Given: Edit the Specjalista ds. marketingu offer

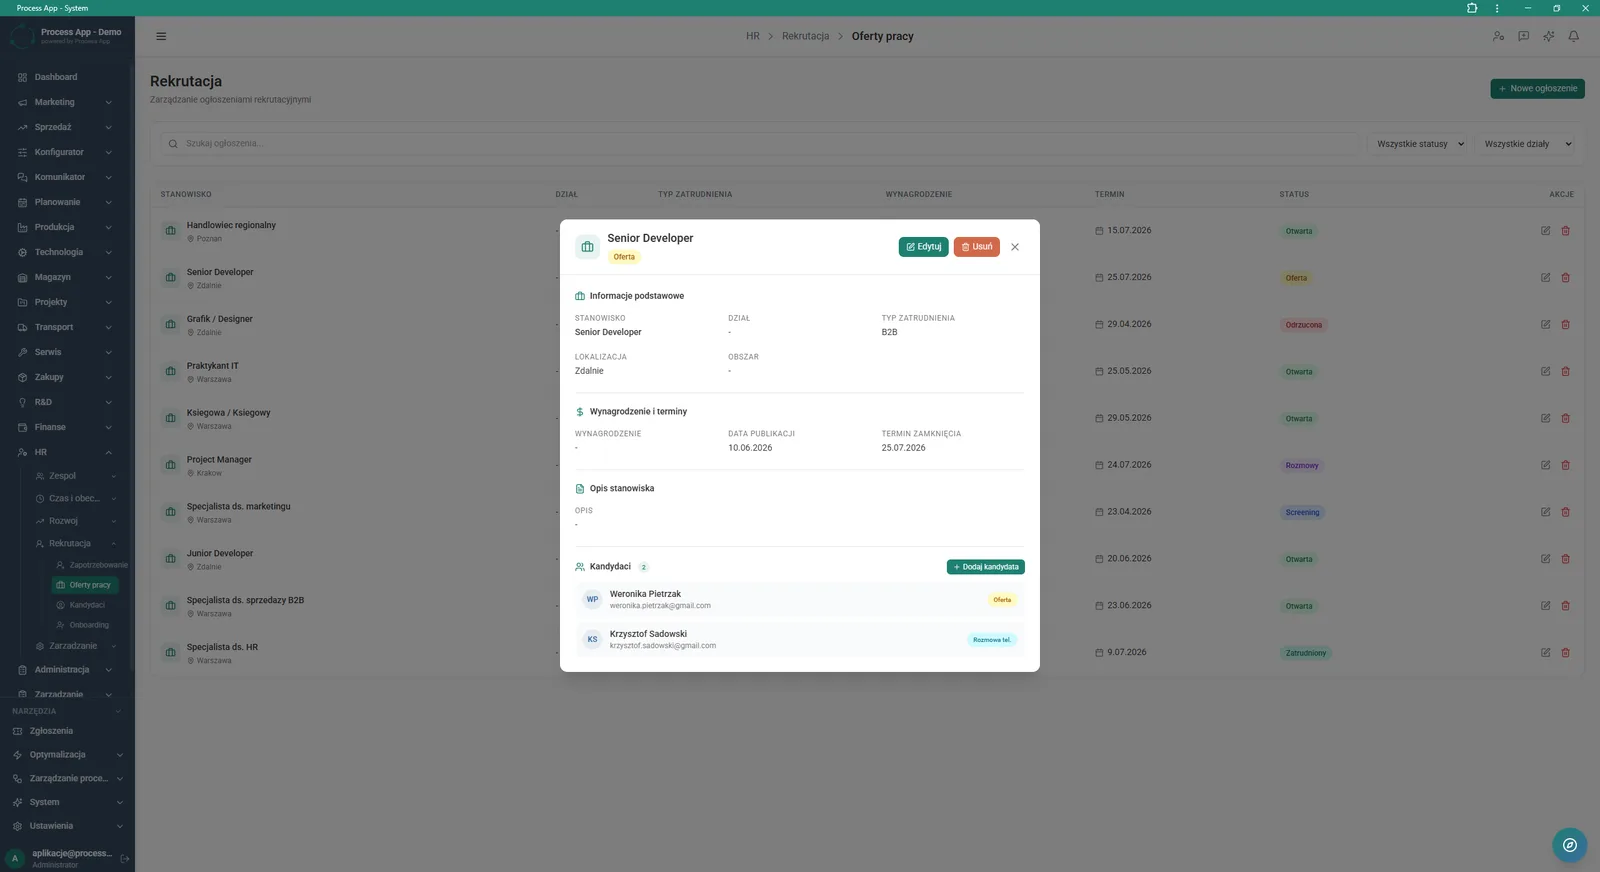Looking at the screenshot, I should 1545,512.
